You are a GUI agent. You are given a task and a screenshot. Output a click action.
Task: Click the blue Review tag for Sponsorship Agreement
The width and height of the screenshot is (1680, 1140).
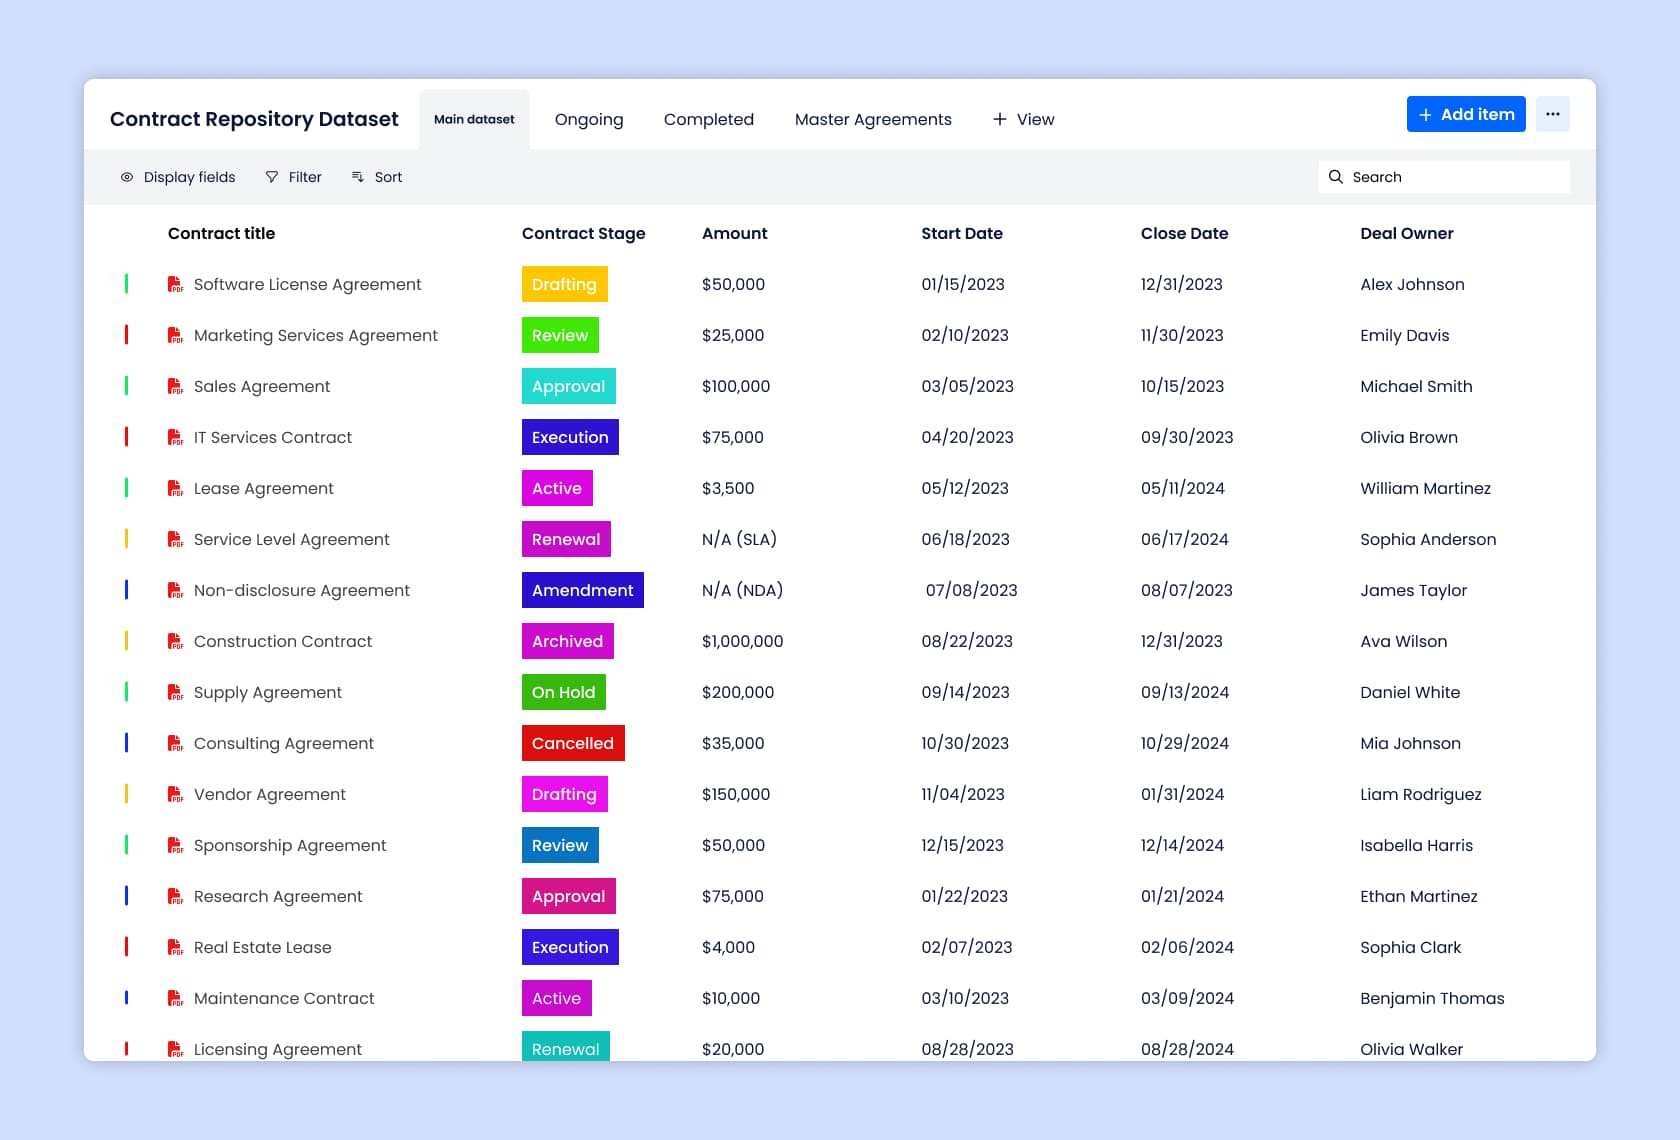[x=560, y=845]
